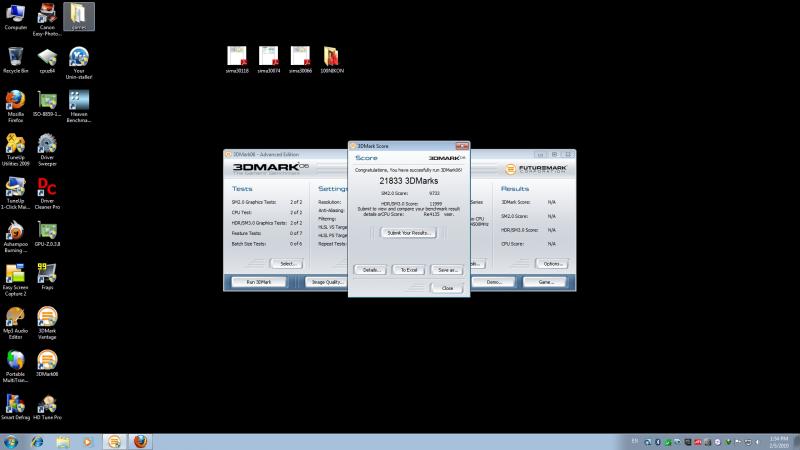The height and width of the screenshot is (450, 800).
Task: Close the 3DMark Score dialog via Close button
Action: (447, 288)
